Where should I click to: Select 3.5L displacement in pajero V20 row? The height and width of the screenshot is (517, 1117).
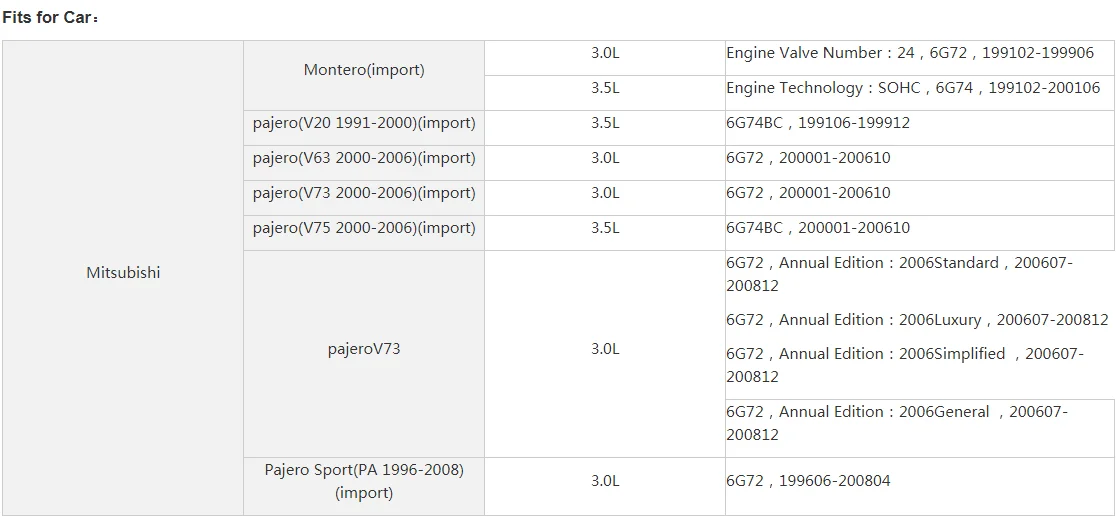(x=605, y=123)
